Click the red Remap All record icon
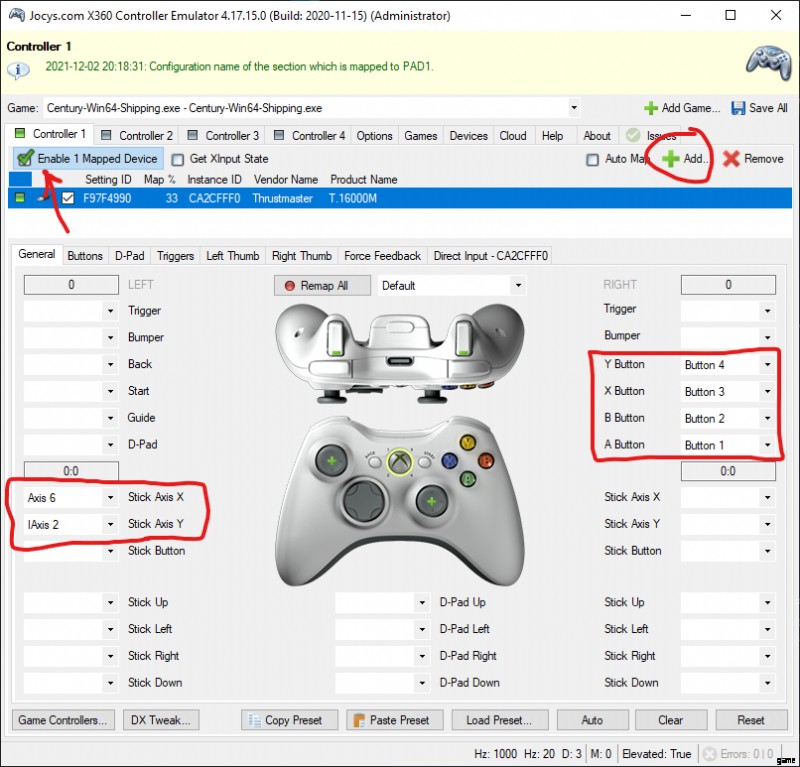Screen dimensions: 800x767 tap(289, 286)
